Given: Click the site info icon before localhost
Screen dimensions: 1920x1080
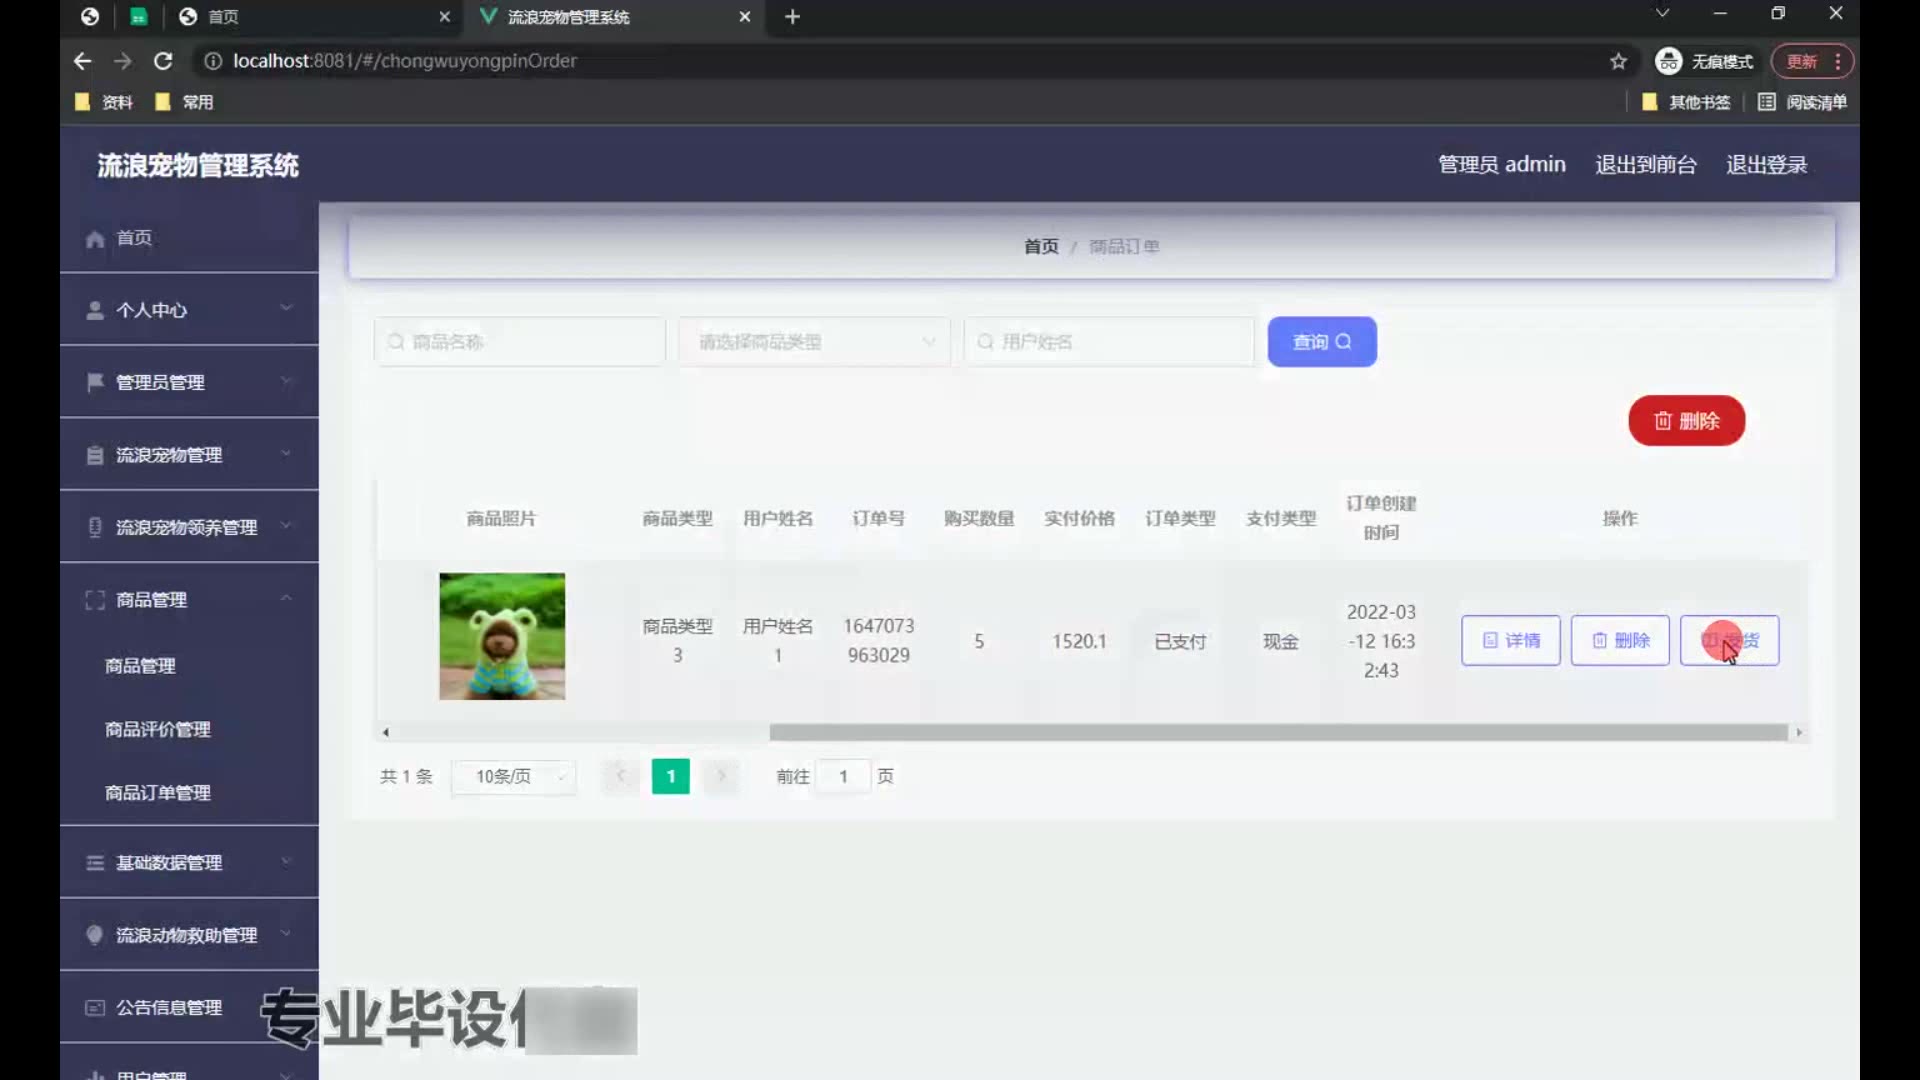Looking at the screenshot, I should [212, 61].
